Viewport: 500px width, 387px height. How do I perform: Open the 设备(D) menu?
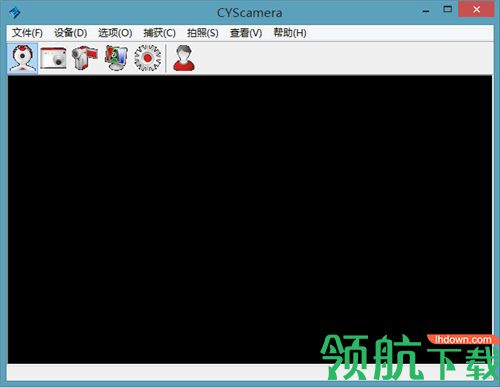pos(71,33)
